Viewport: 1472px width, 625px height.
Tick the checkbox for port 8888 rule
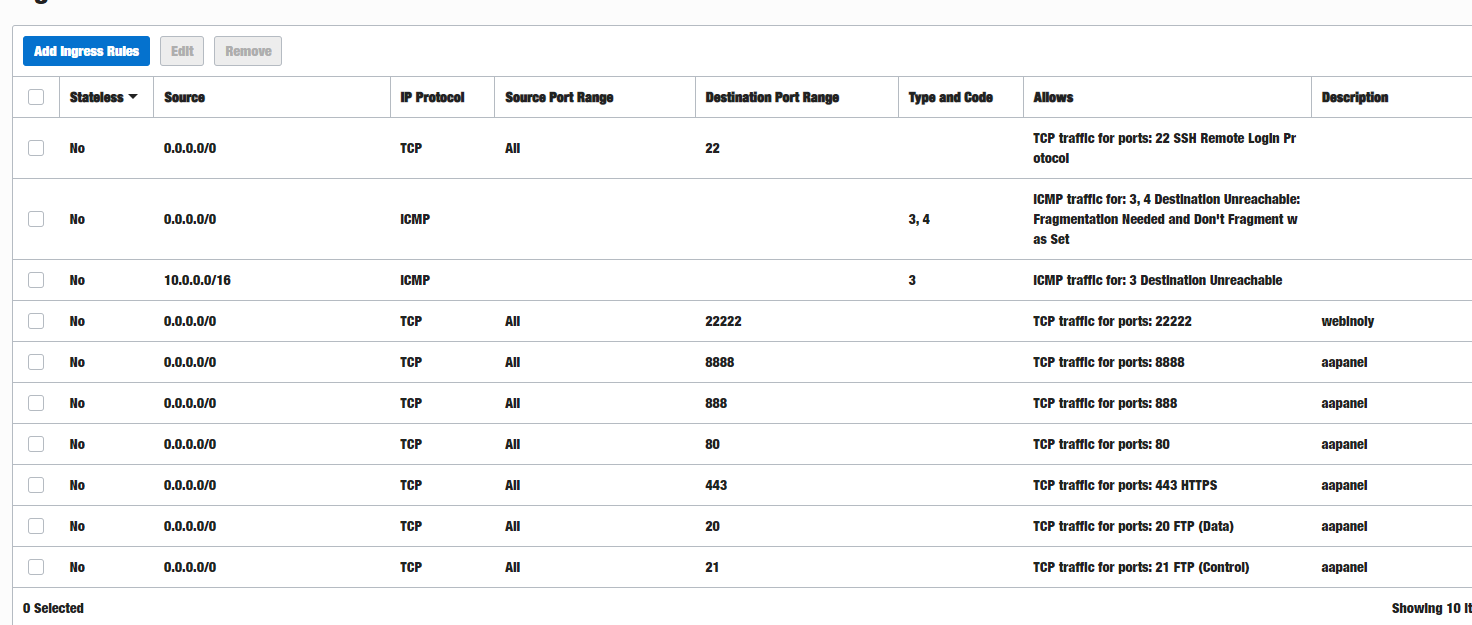click(x=36, y=362)
